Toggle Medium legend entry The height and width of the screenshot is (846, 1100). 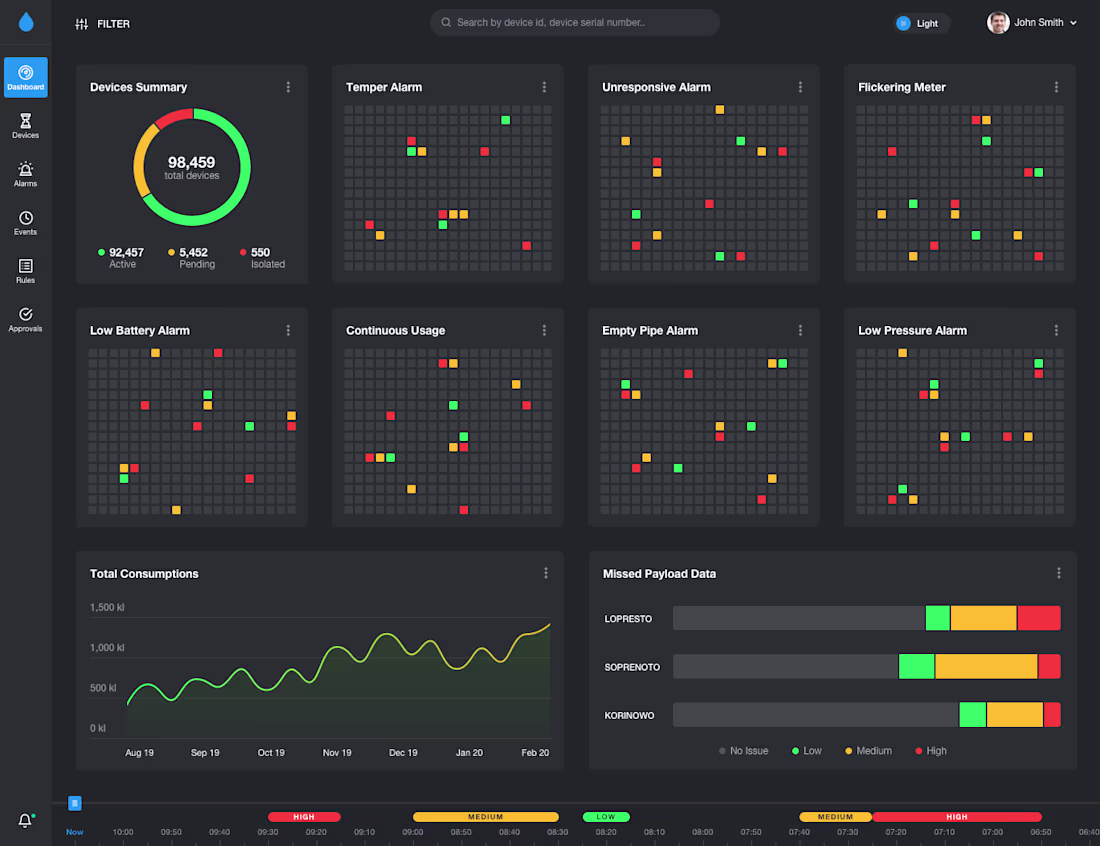(x=868, y=751)
